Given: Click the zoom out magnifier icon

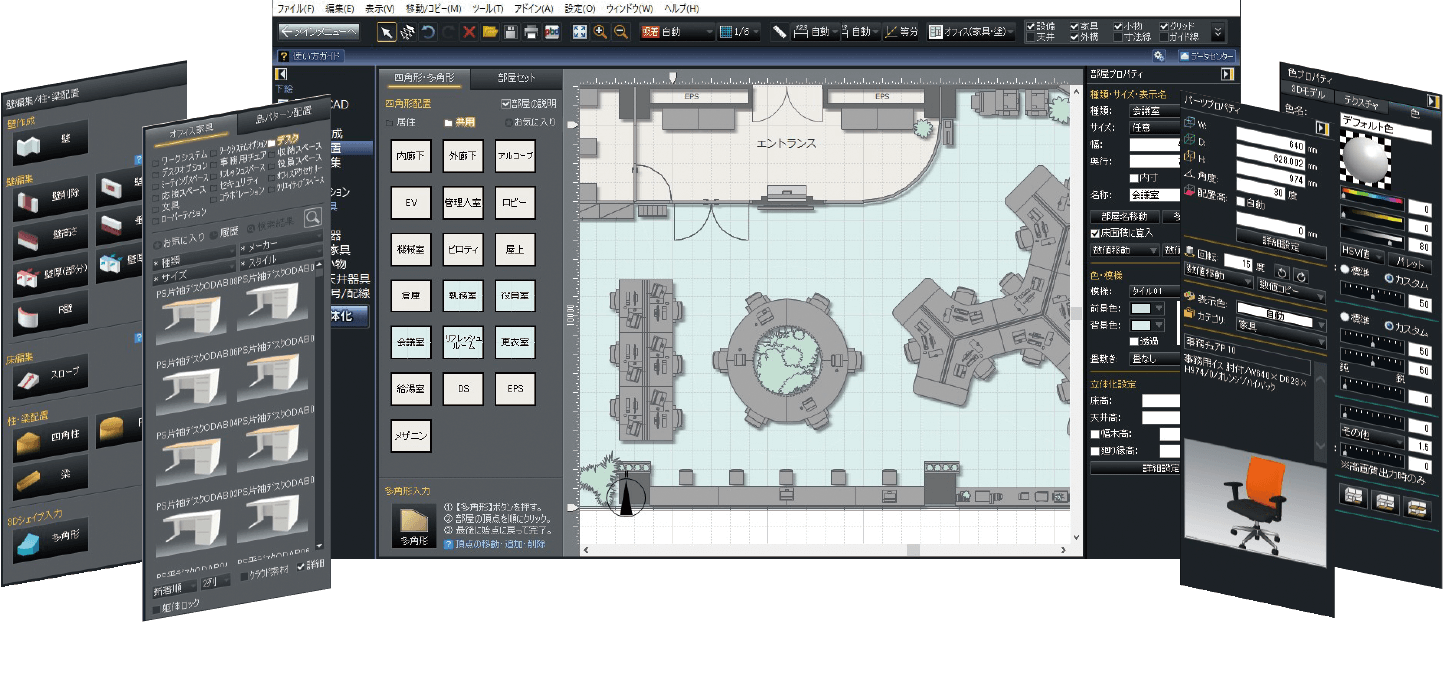Looking at the screenshot, I should coord(621,32).
